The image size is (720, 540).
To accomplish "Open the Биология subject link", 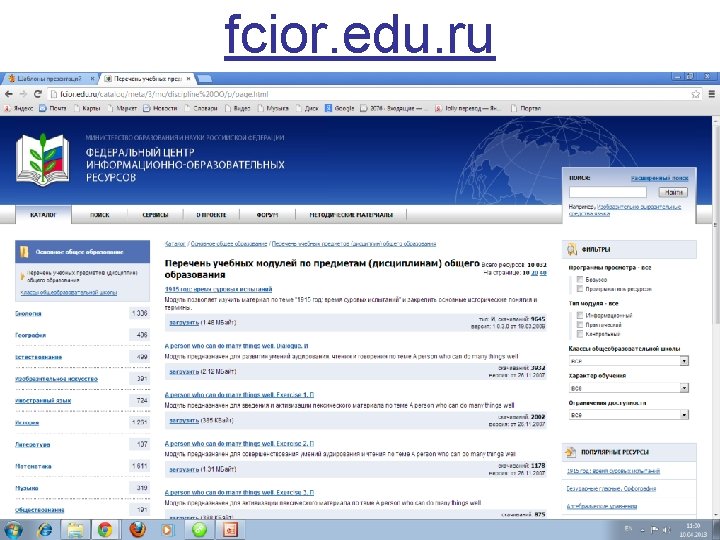I will pyautogui.click(x=28, y=314).
